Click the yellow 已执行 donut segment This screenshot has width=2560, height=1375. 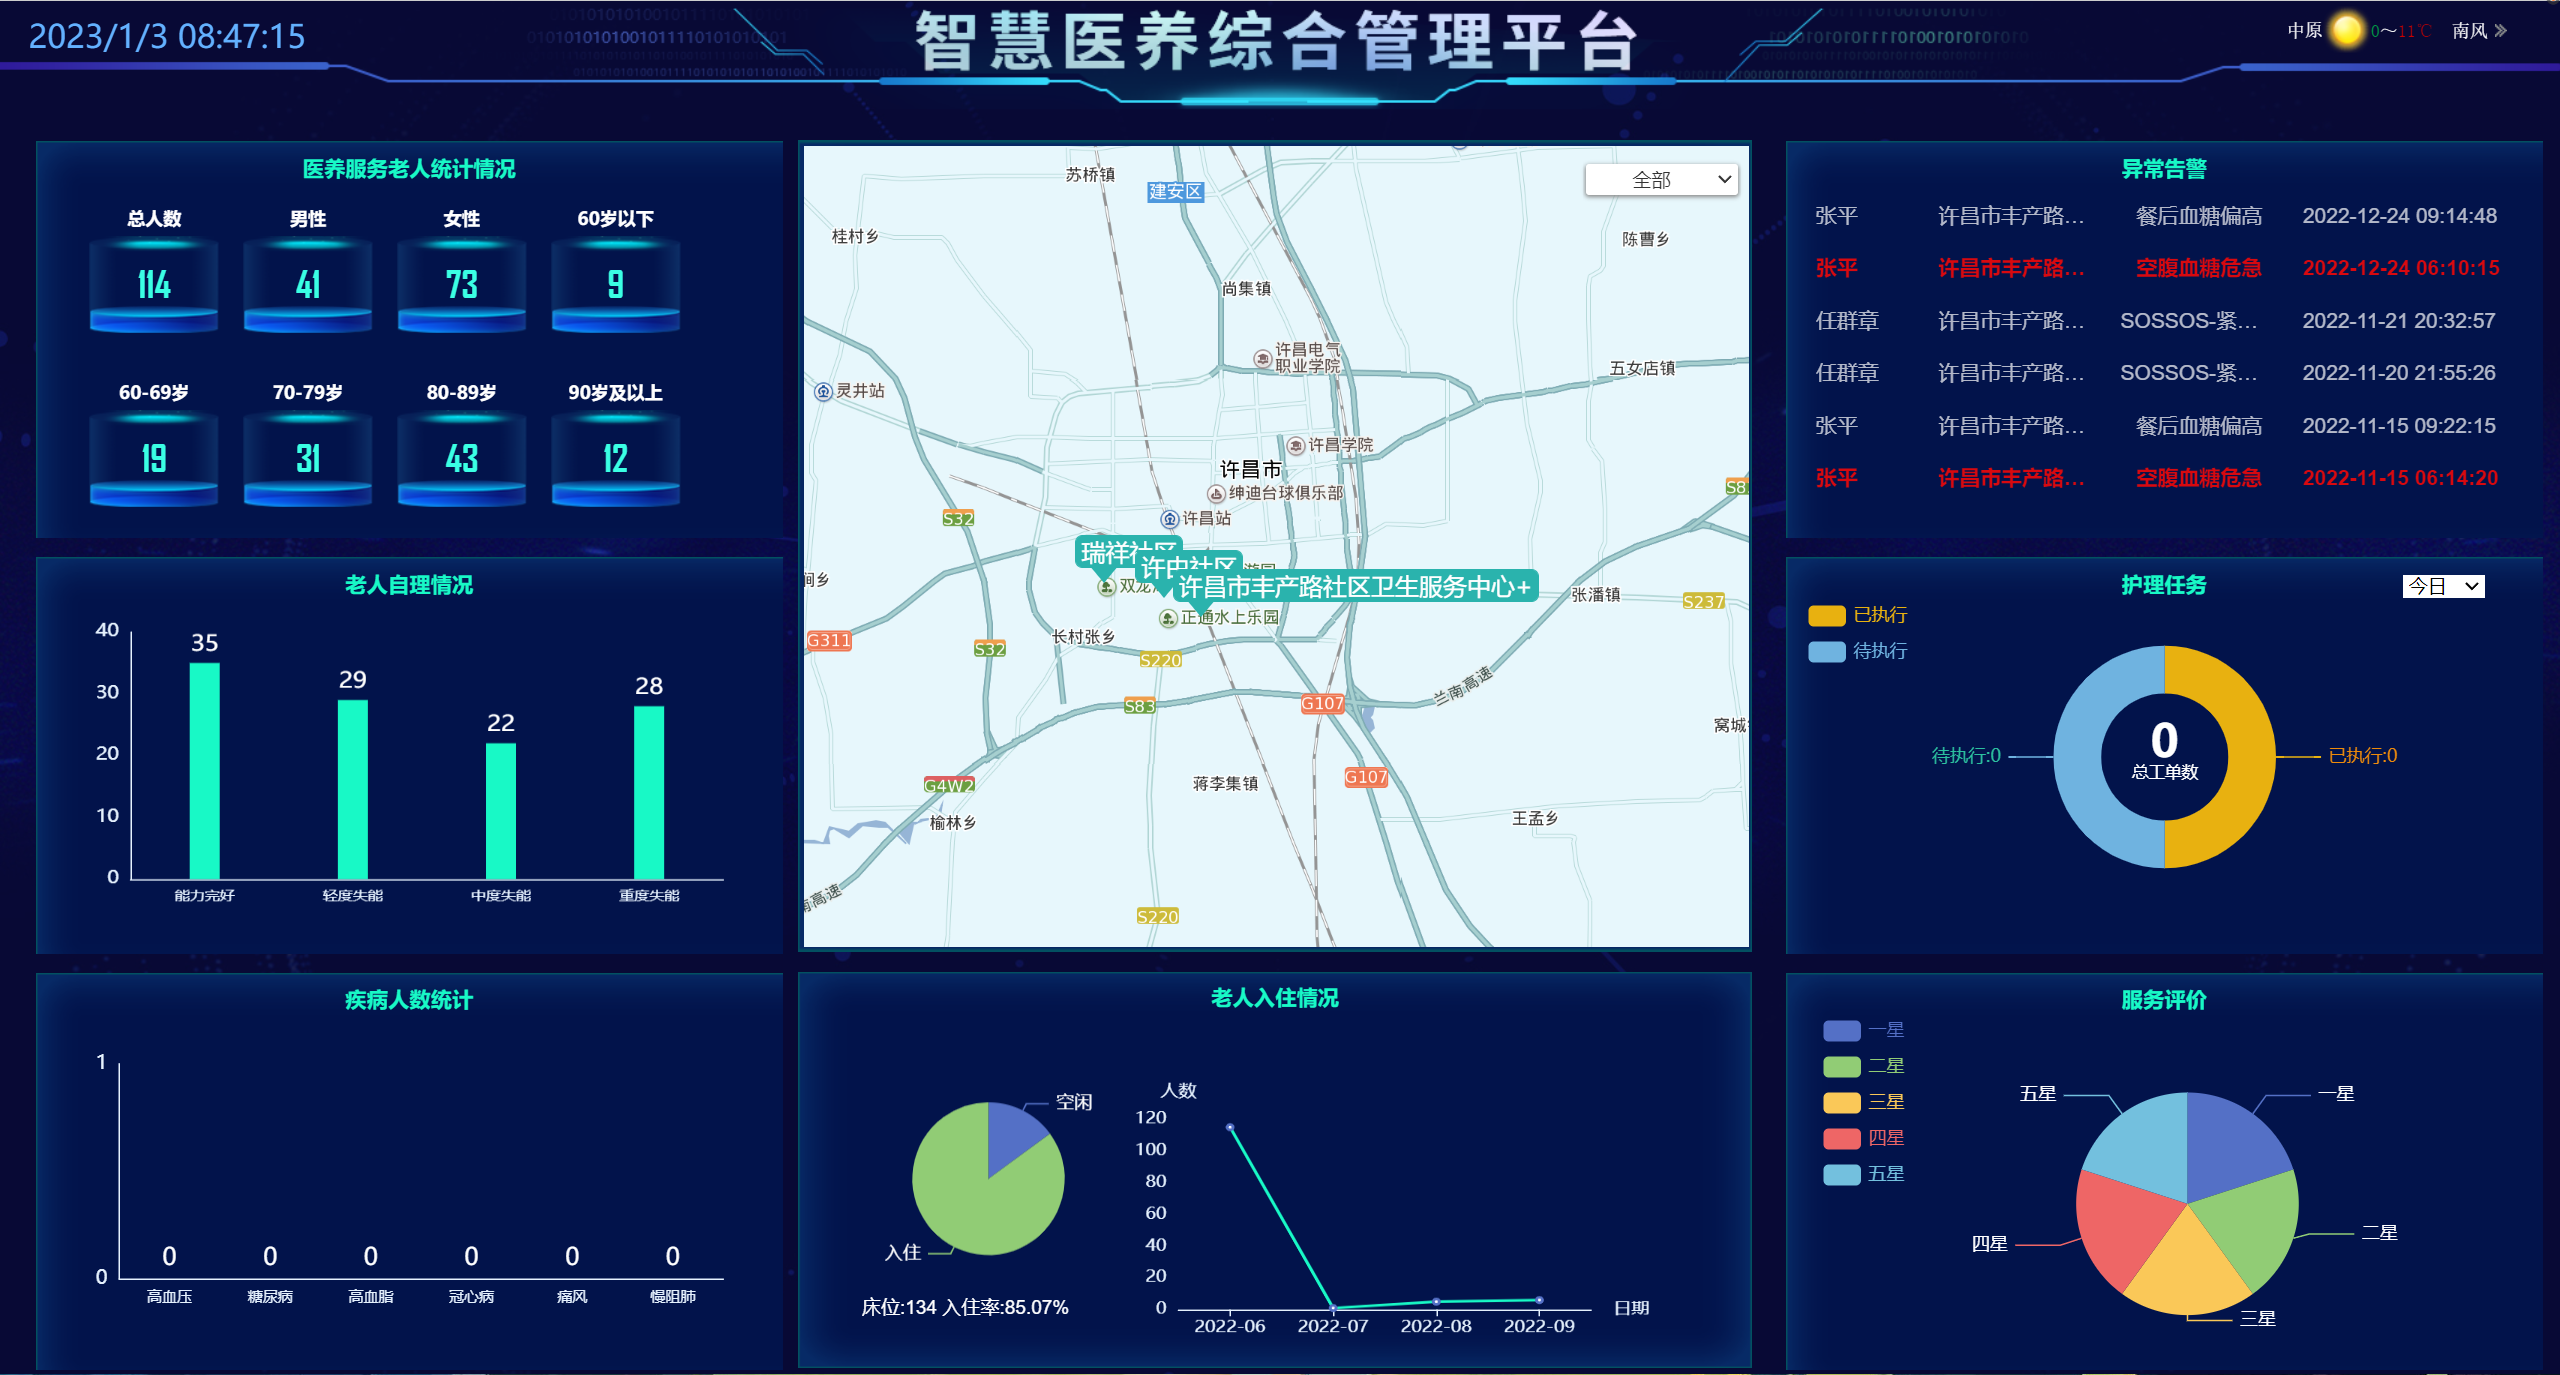[x=2250, y=757]
